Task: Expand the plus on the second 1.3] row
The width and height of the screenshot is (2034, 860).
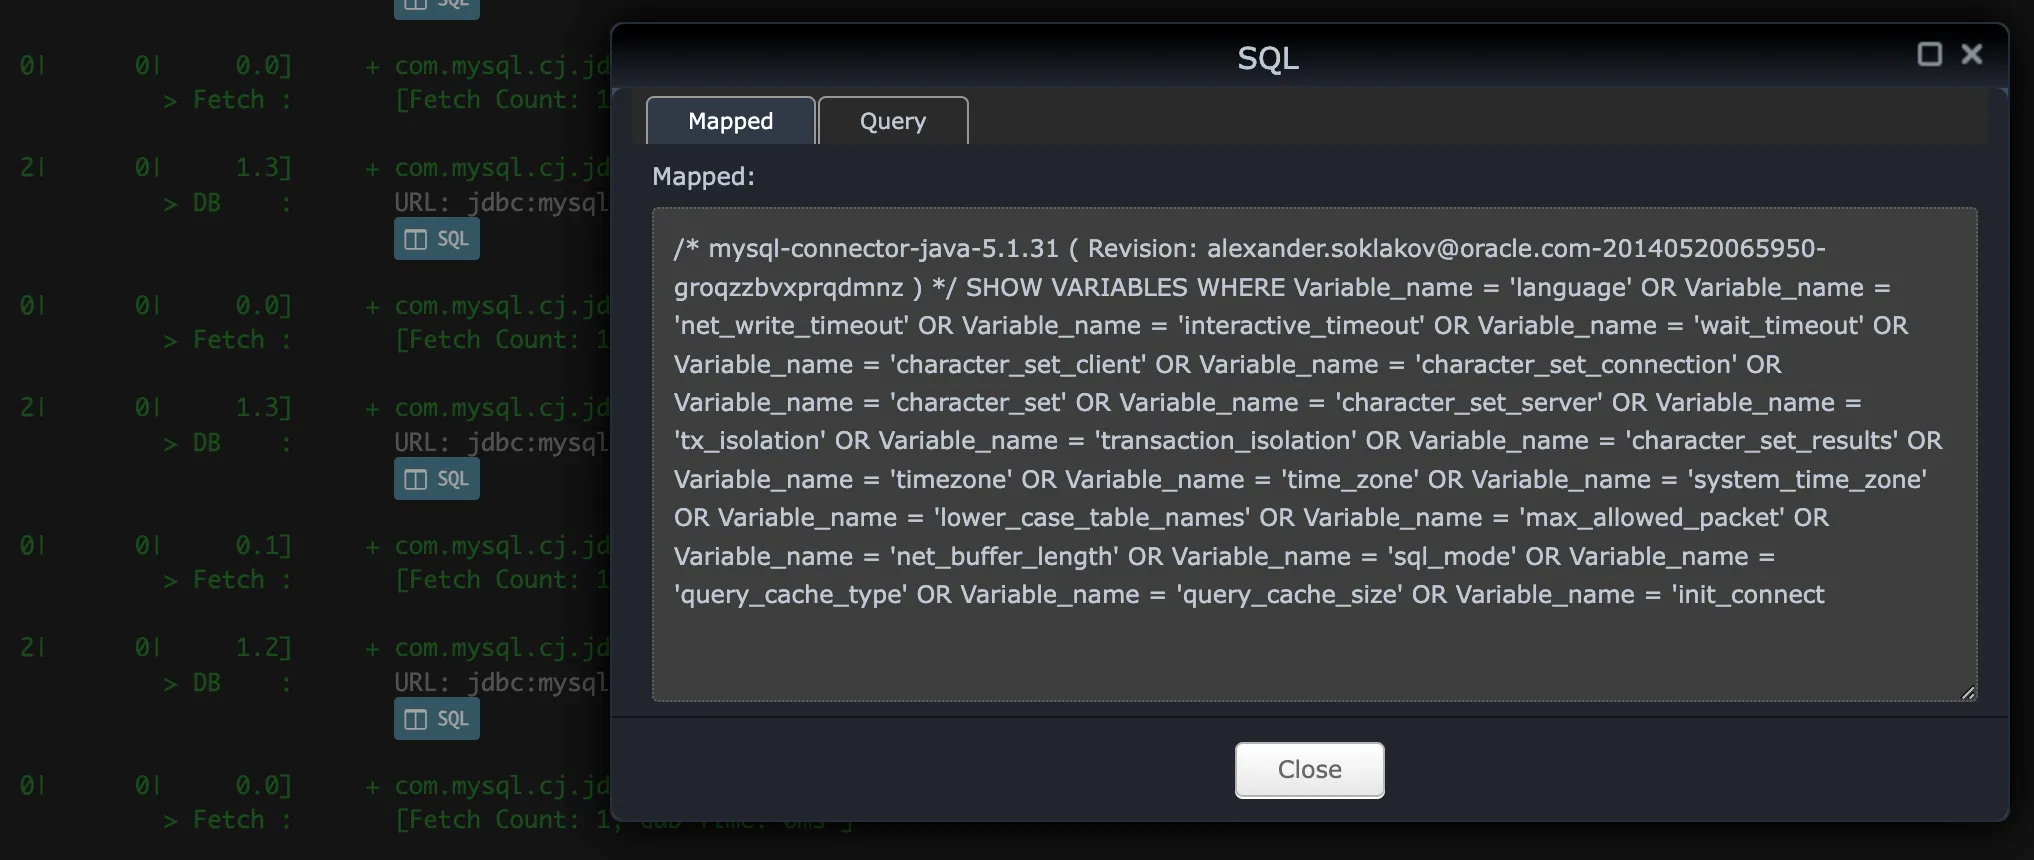Action: point(372,409)
